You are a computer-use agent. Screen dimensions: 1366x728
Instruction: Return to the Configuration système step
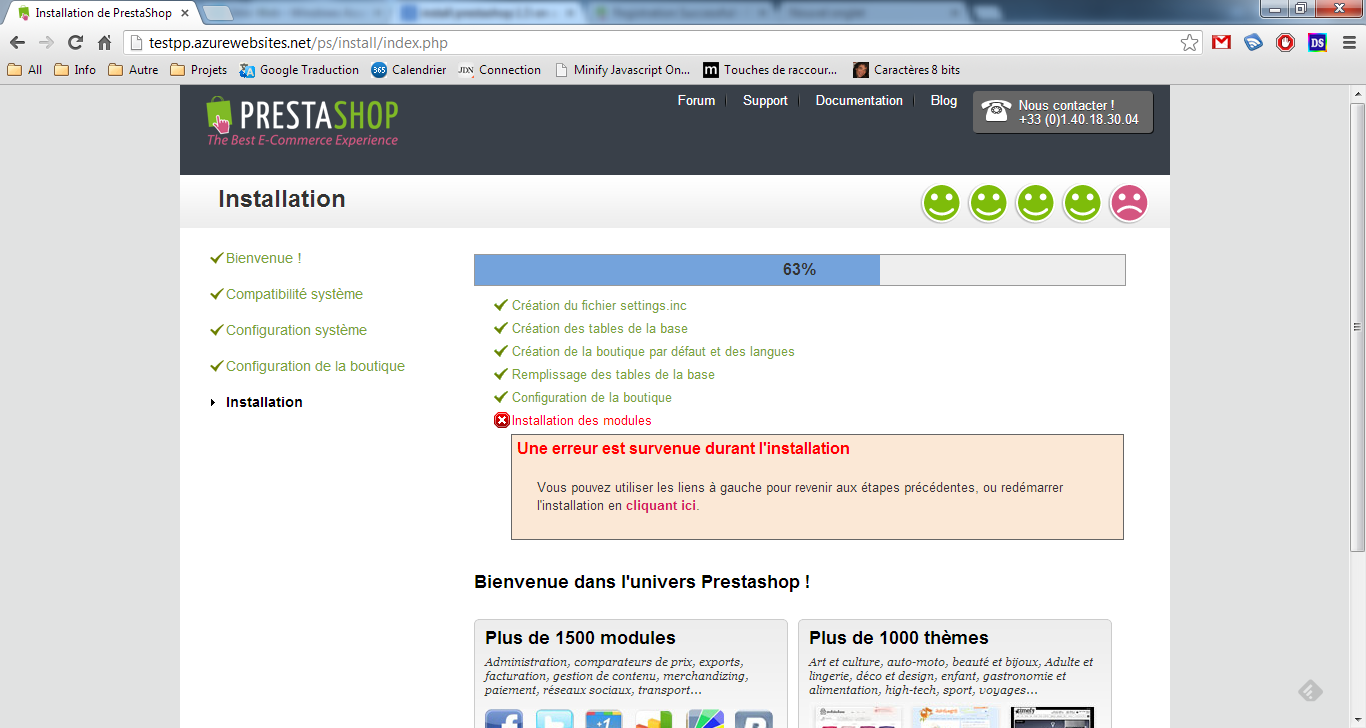(x=296, y=330)
